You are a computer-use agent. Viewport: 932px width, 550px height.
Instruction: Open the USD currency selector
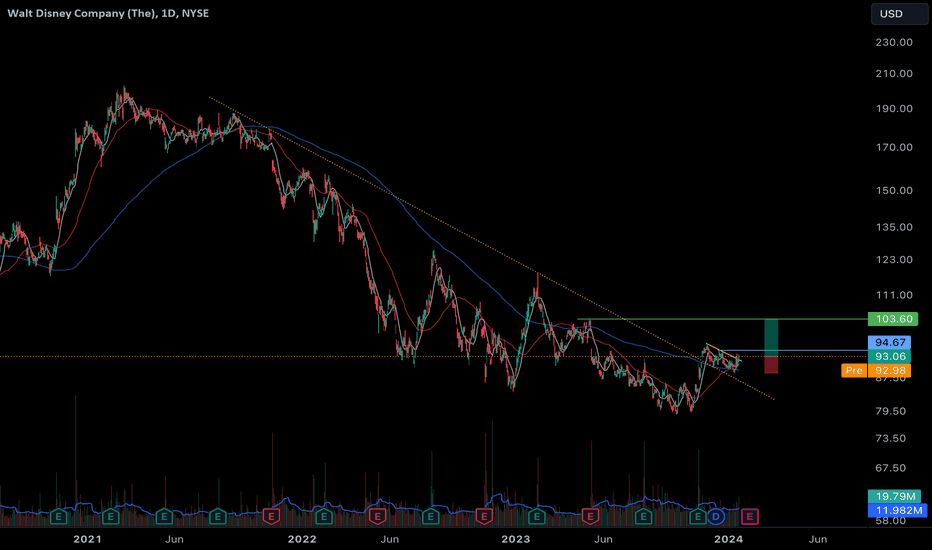(899, 14)
